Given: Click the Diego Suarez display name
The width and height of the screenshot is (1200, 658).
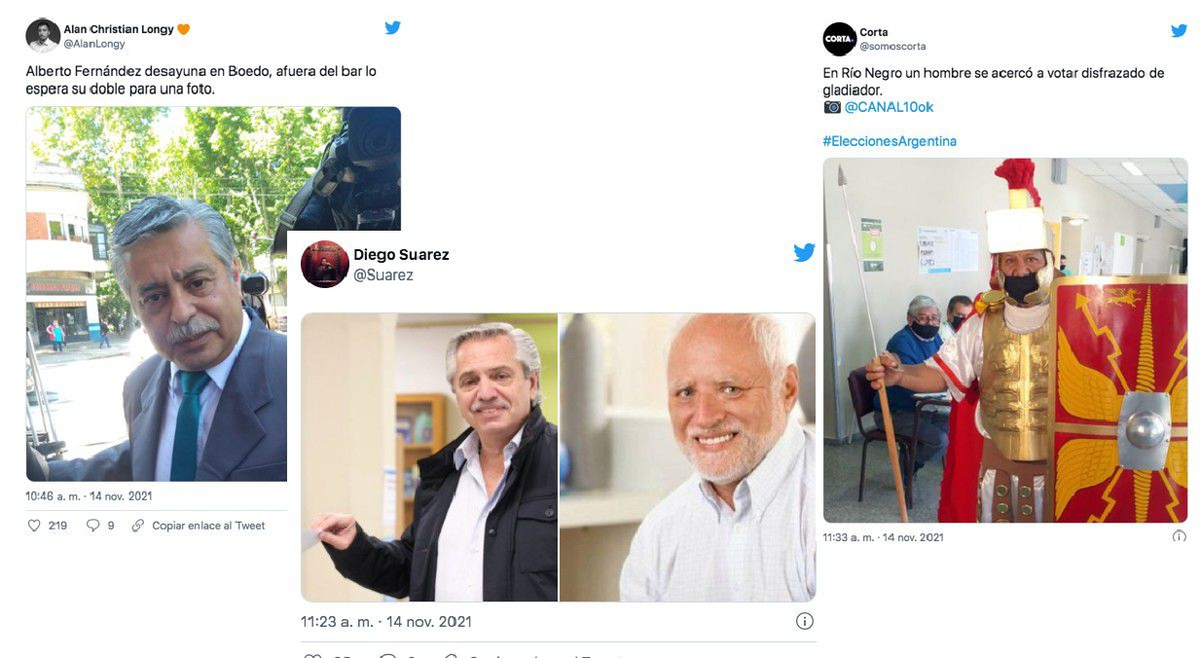Looking at the screenshot, I should pyautogui.click(x=401, y=254).
